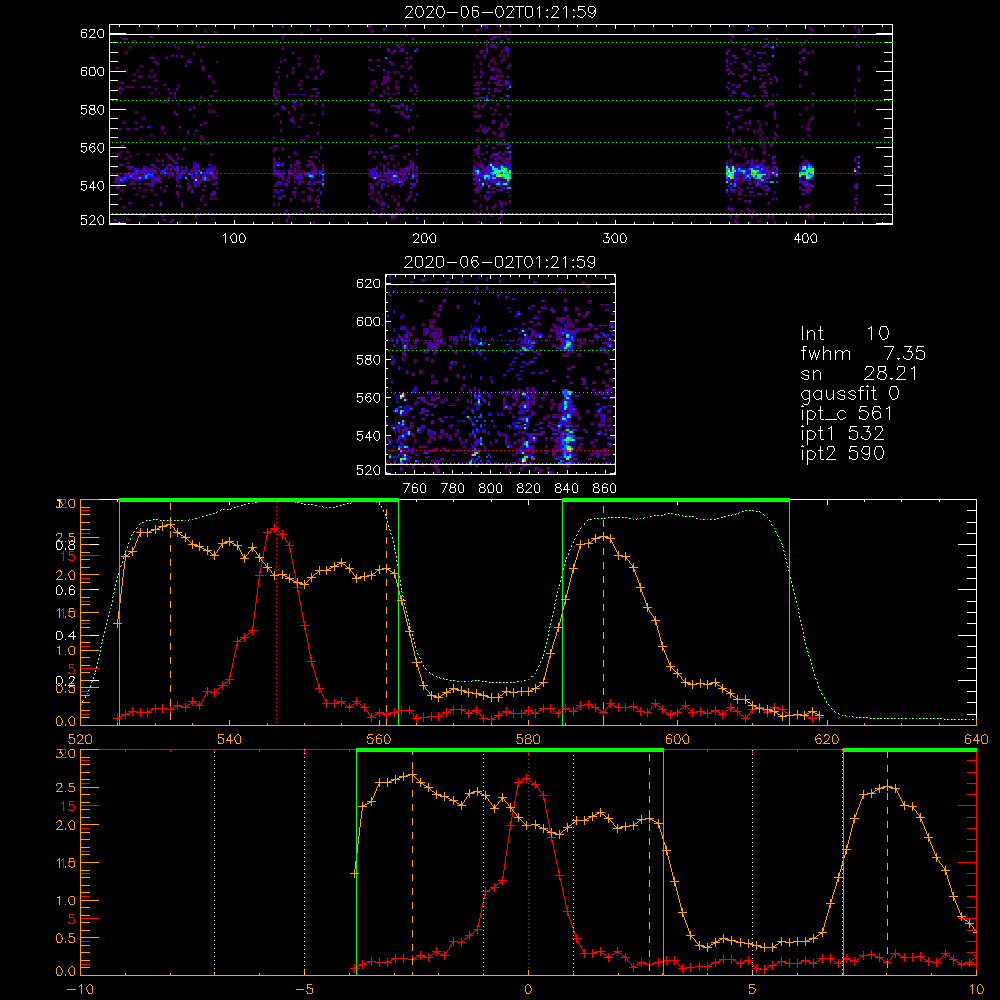Click the y-axis label 2.5 on bottom plot
The width and height of the screenshot is (1000, 1000).
click(x=66, y=788)
